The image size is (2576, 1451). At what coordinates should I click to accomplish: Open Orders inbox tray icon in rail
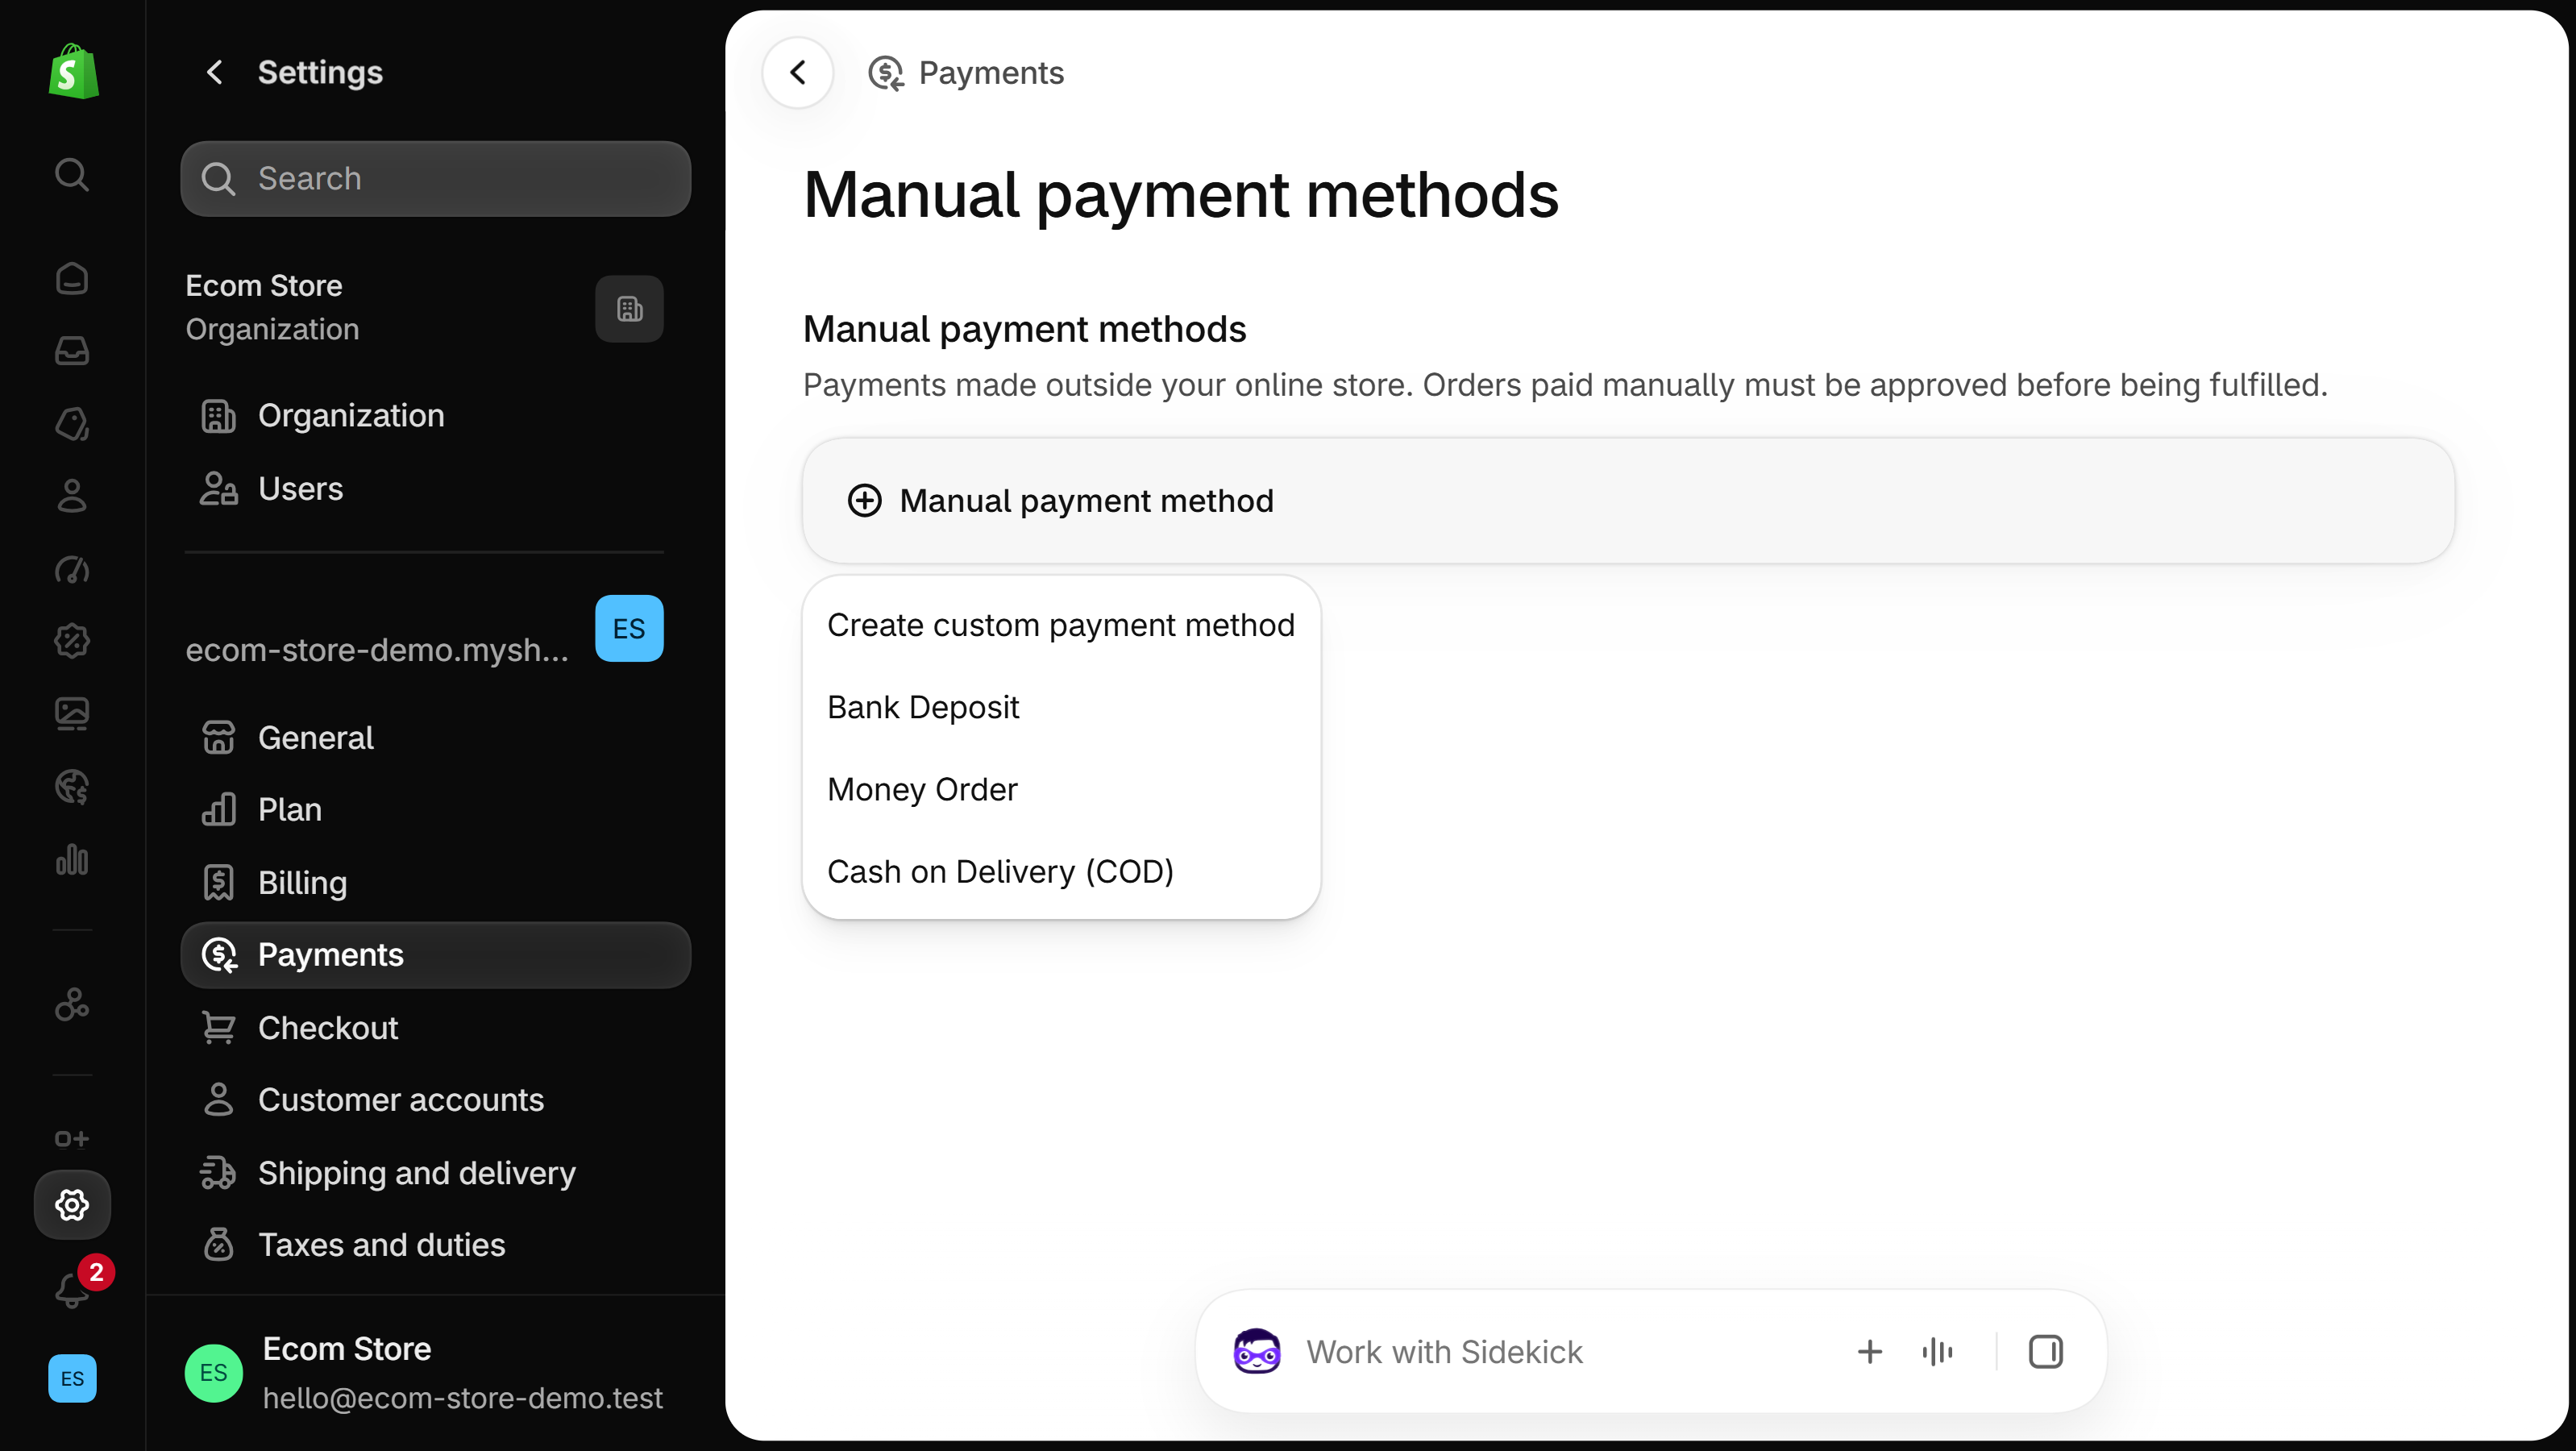(72, 351)
